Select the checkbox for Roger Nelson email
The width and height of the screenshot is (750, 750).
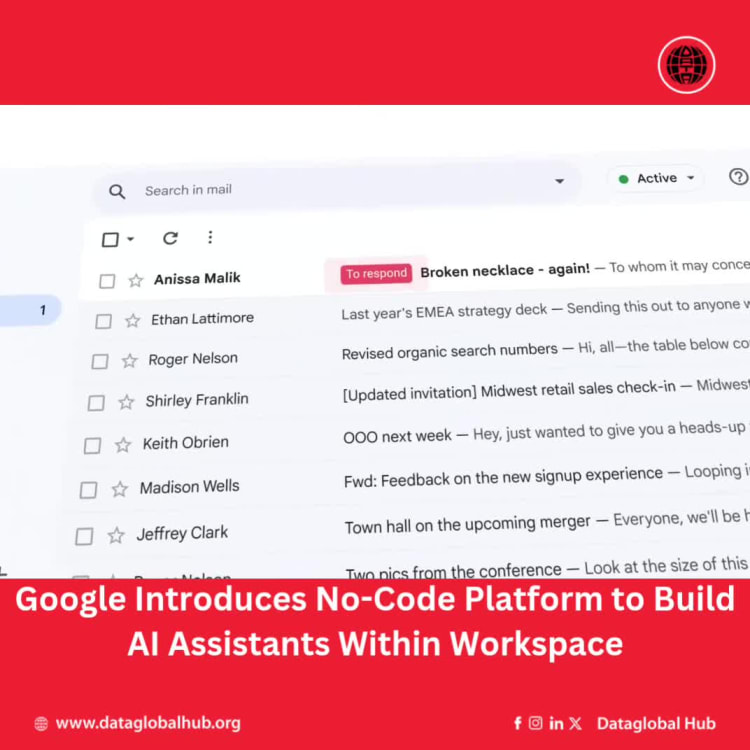click(99, 361)
